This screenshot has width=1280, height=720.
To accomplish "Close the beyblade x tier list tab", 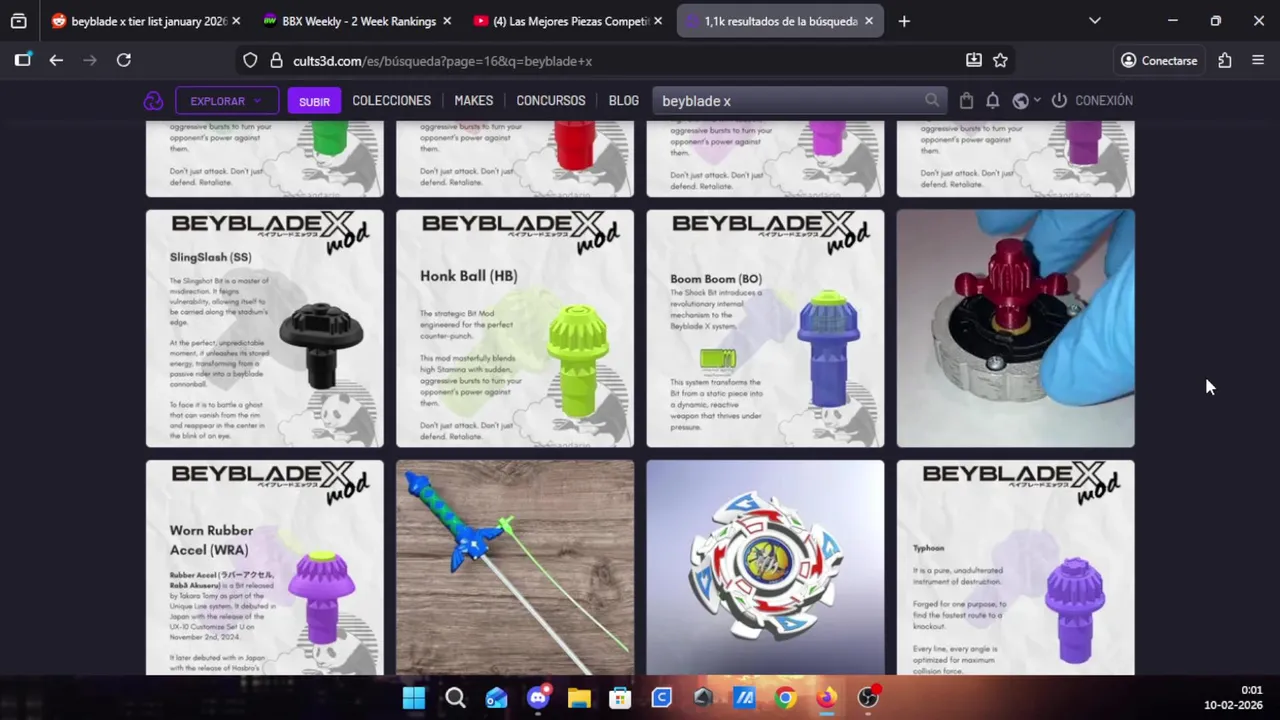I will click(x=235, y=21).
